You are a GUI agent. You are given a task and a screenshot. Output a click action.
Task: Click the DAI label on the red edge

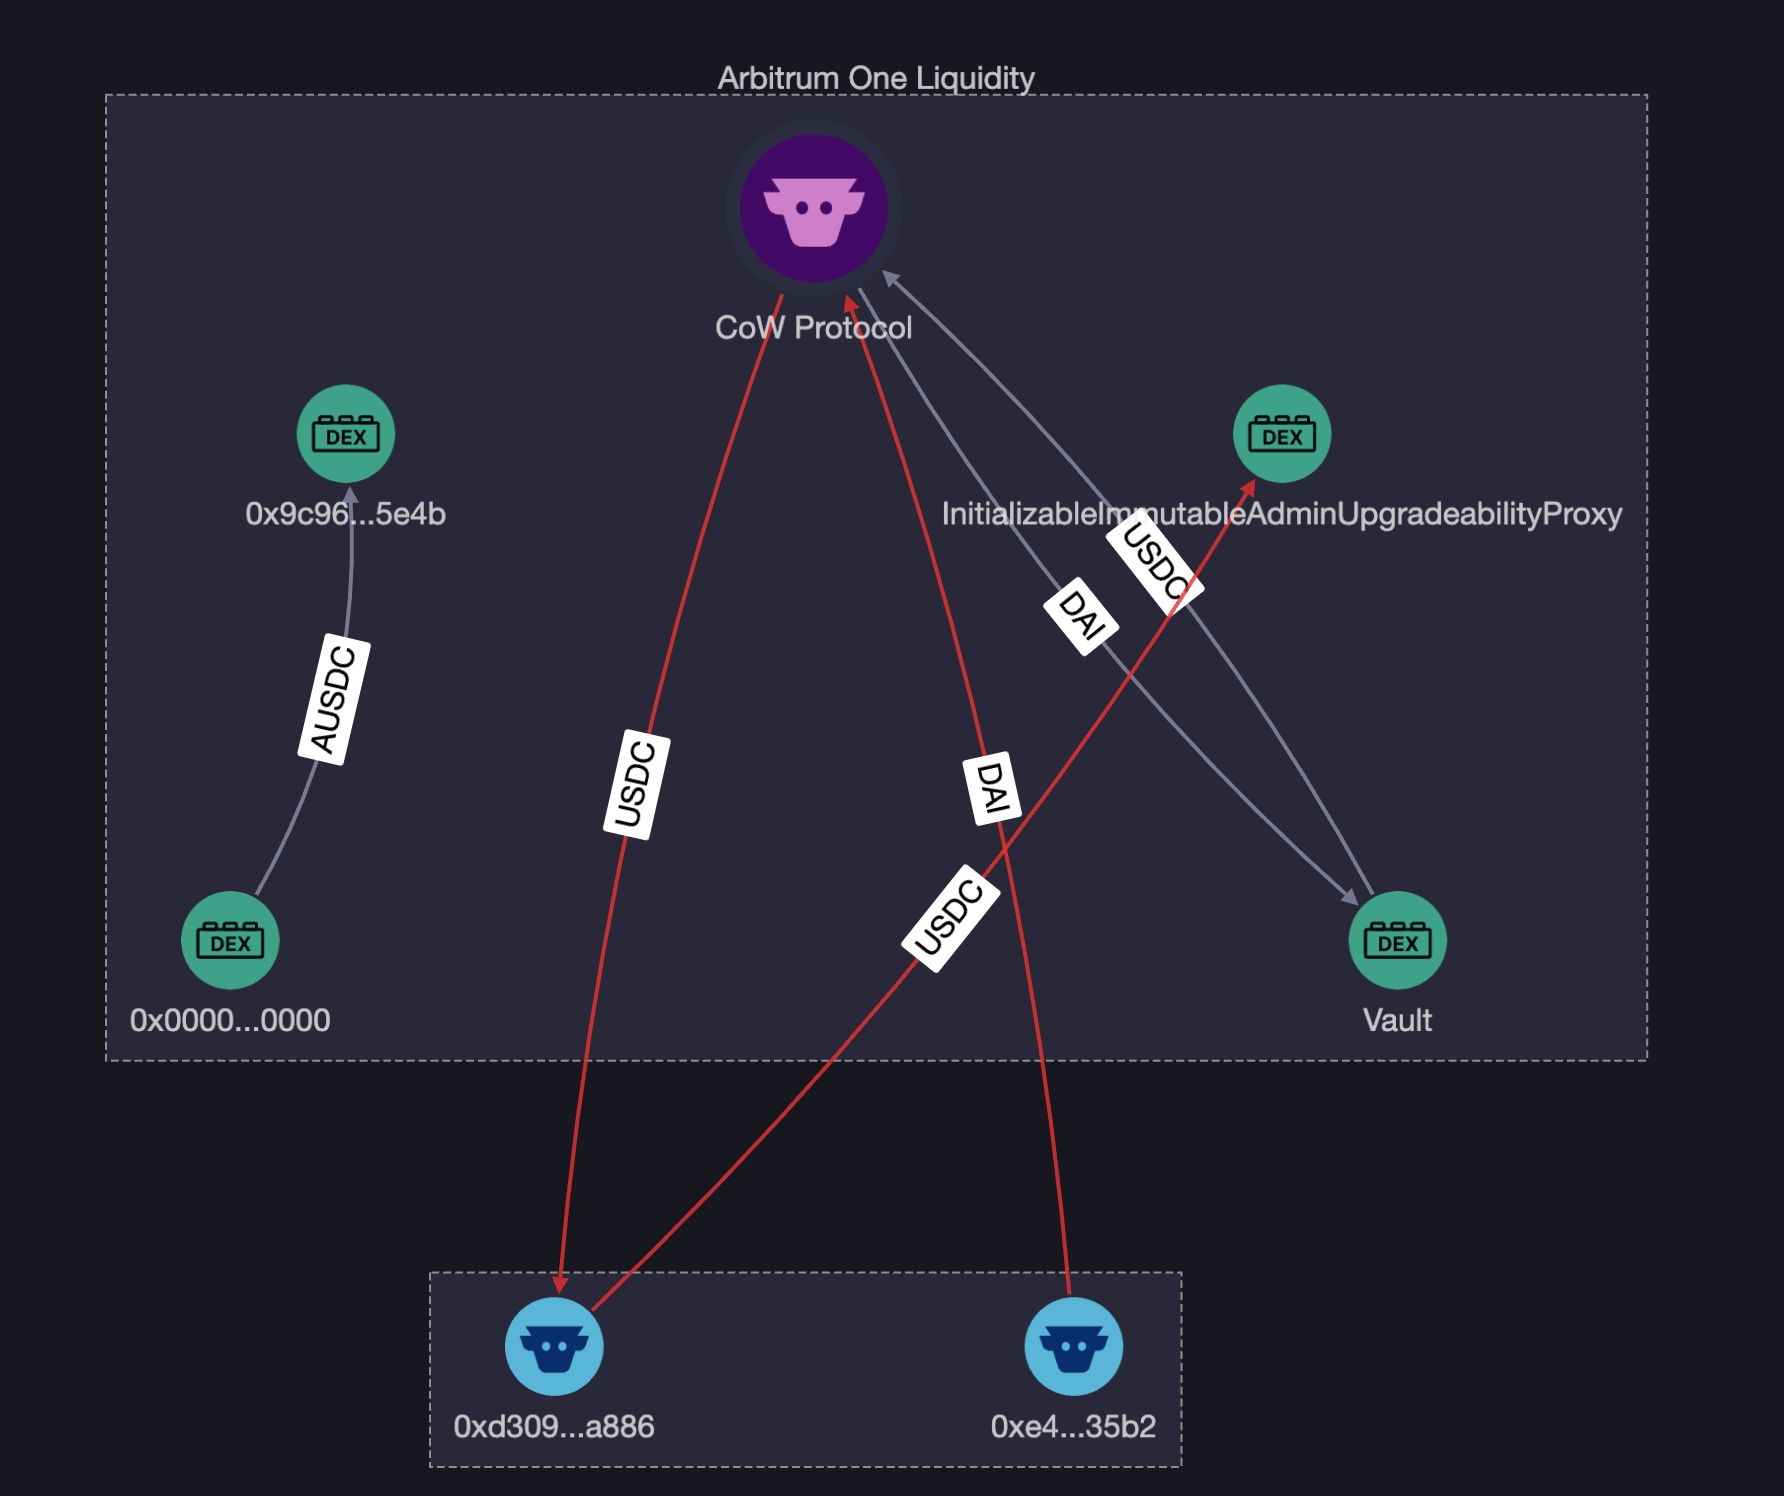pos(991,788)
